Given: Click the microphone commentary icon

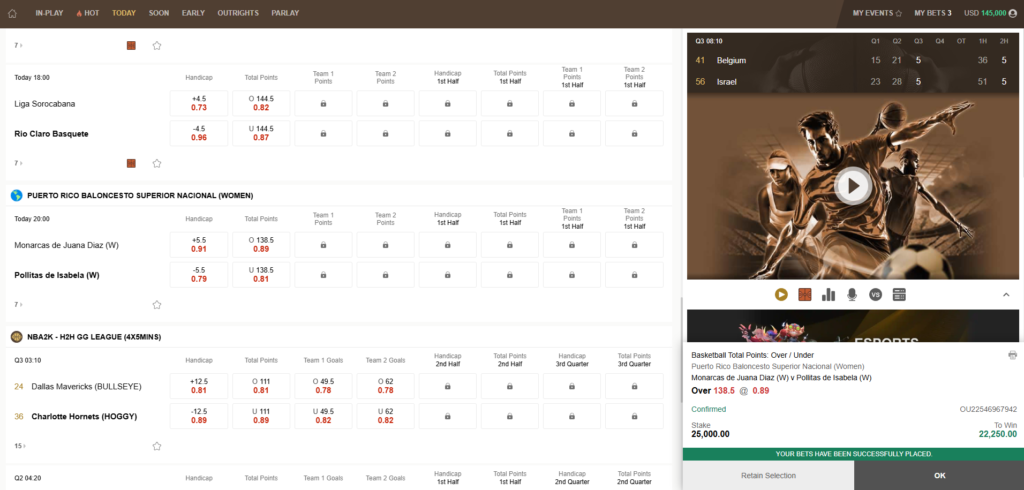Looking at the screenshot, I should [852, 294].
